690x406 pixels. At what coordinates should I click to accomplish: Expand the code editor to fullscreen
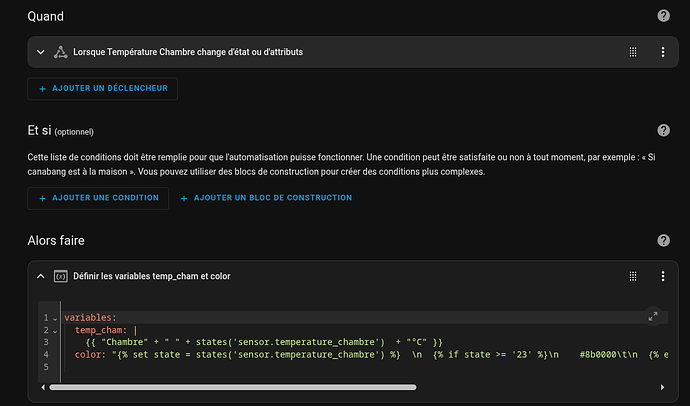coord(653,316)
